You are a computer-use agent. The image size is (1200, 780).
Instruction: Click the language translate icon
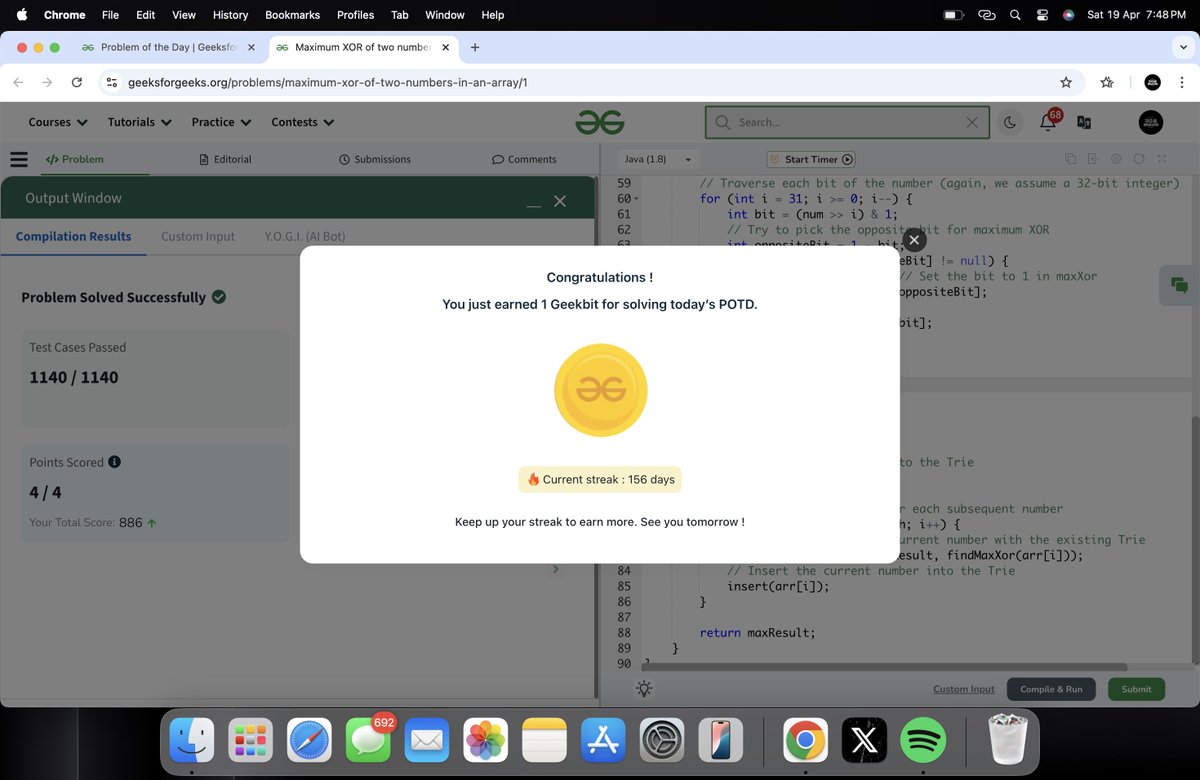point(1084,122)
